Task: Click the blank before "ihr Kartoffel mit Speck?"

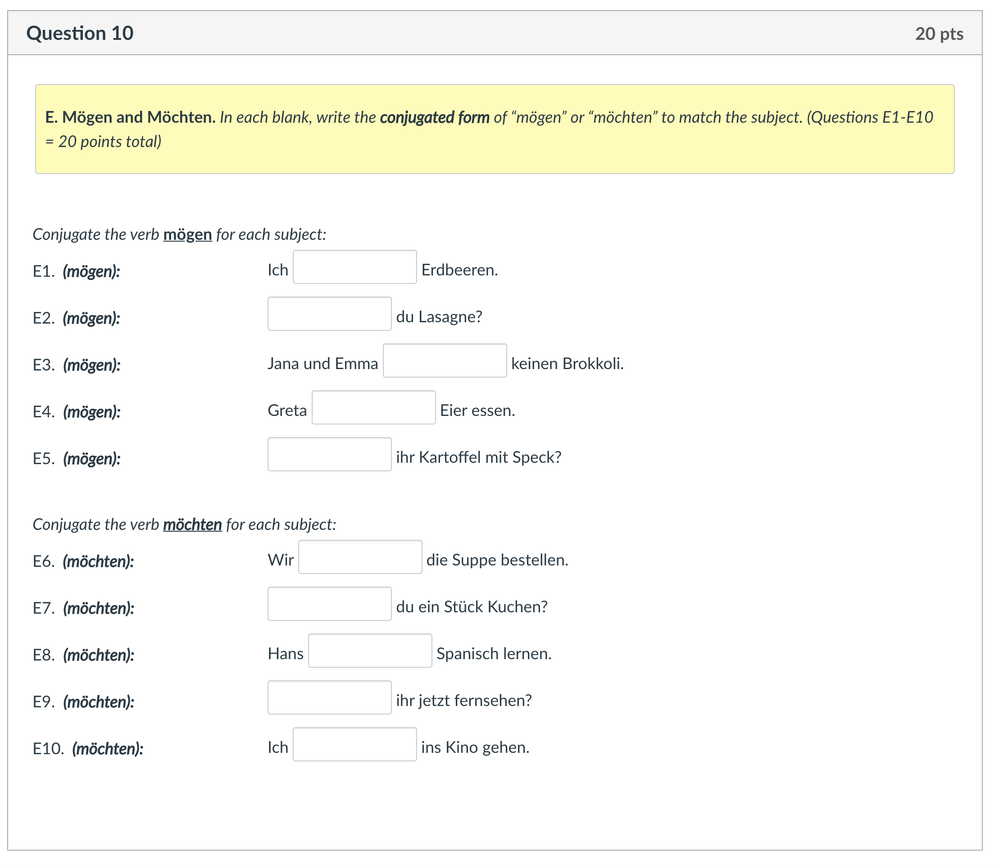Action: tap(329, 455)
